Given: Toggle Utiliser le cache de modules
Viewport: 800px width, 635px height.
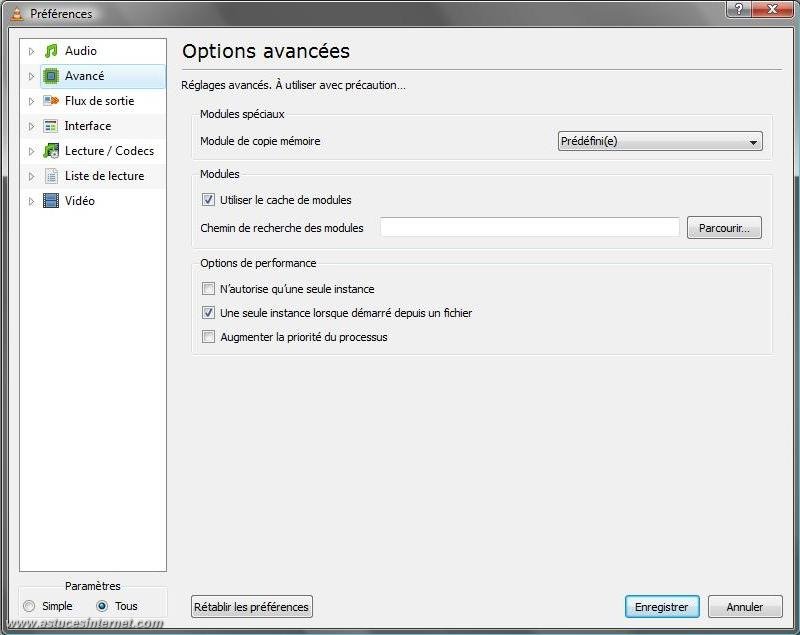Looking at the screenshot, I should (208, 199).
